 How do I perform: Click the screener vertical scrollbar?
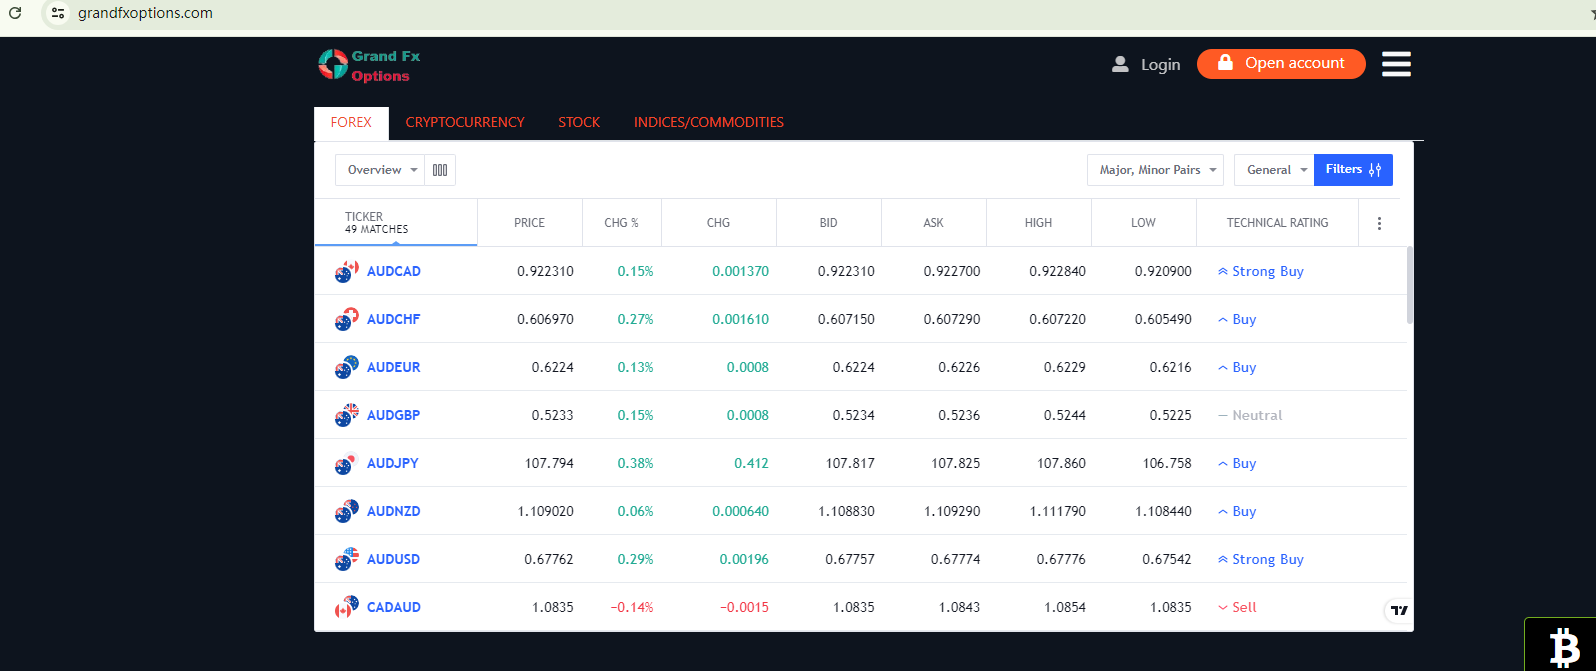[x=1410, y=286]
